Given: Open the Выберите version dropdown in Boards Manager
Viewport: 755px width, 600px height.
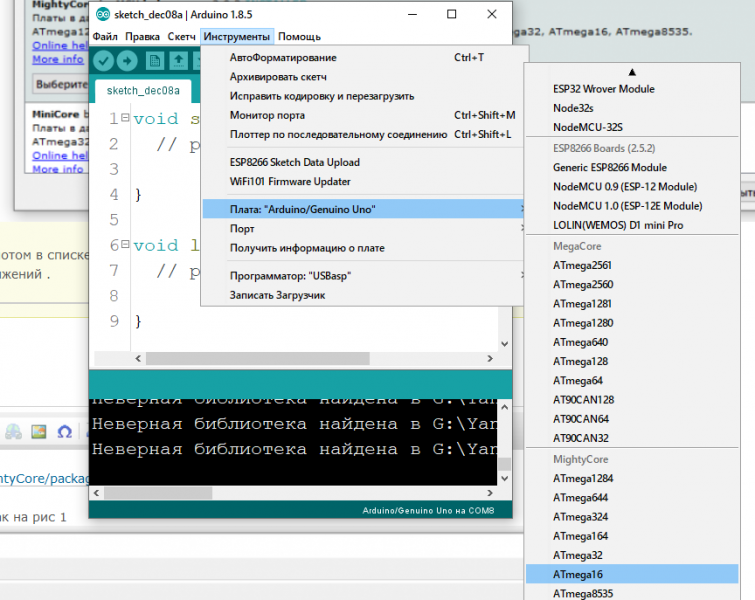Looking at the screenshot, I should click(x=61, y=84).
